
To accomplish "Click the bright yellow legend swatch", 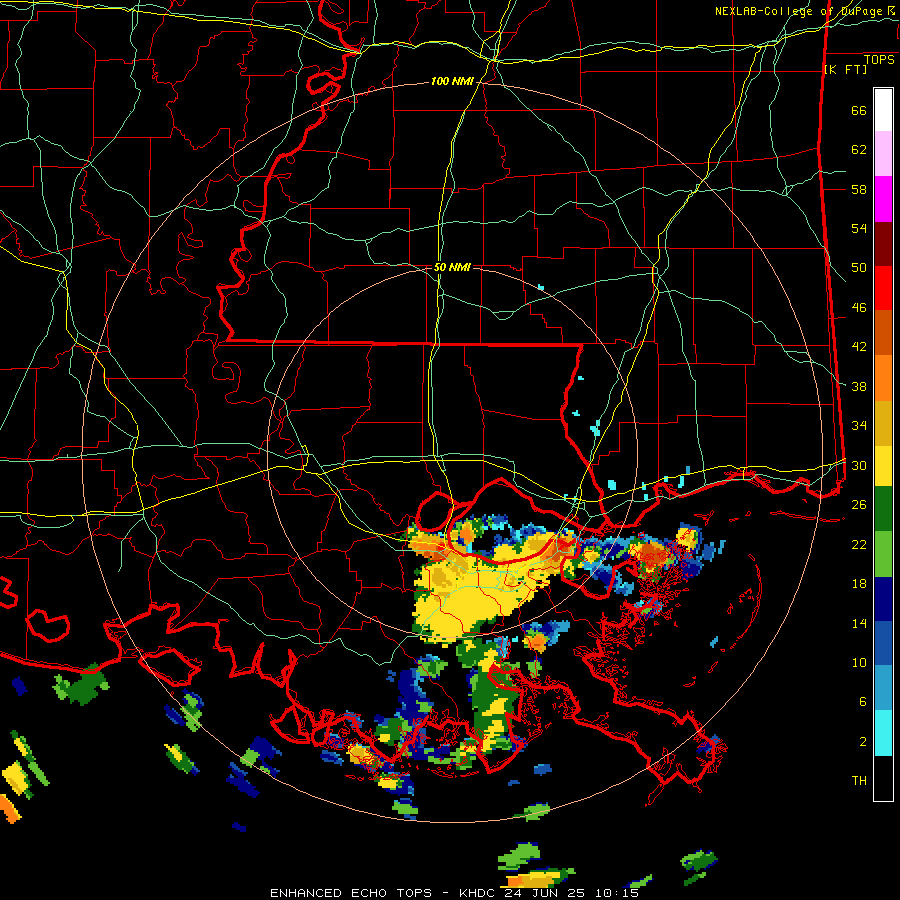I will 883,465.
